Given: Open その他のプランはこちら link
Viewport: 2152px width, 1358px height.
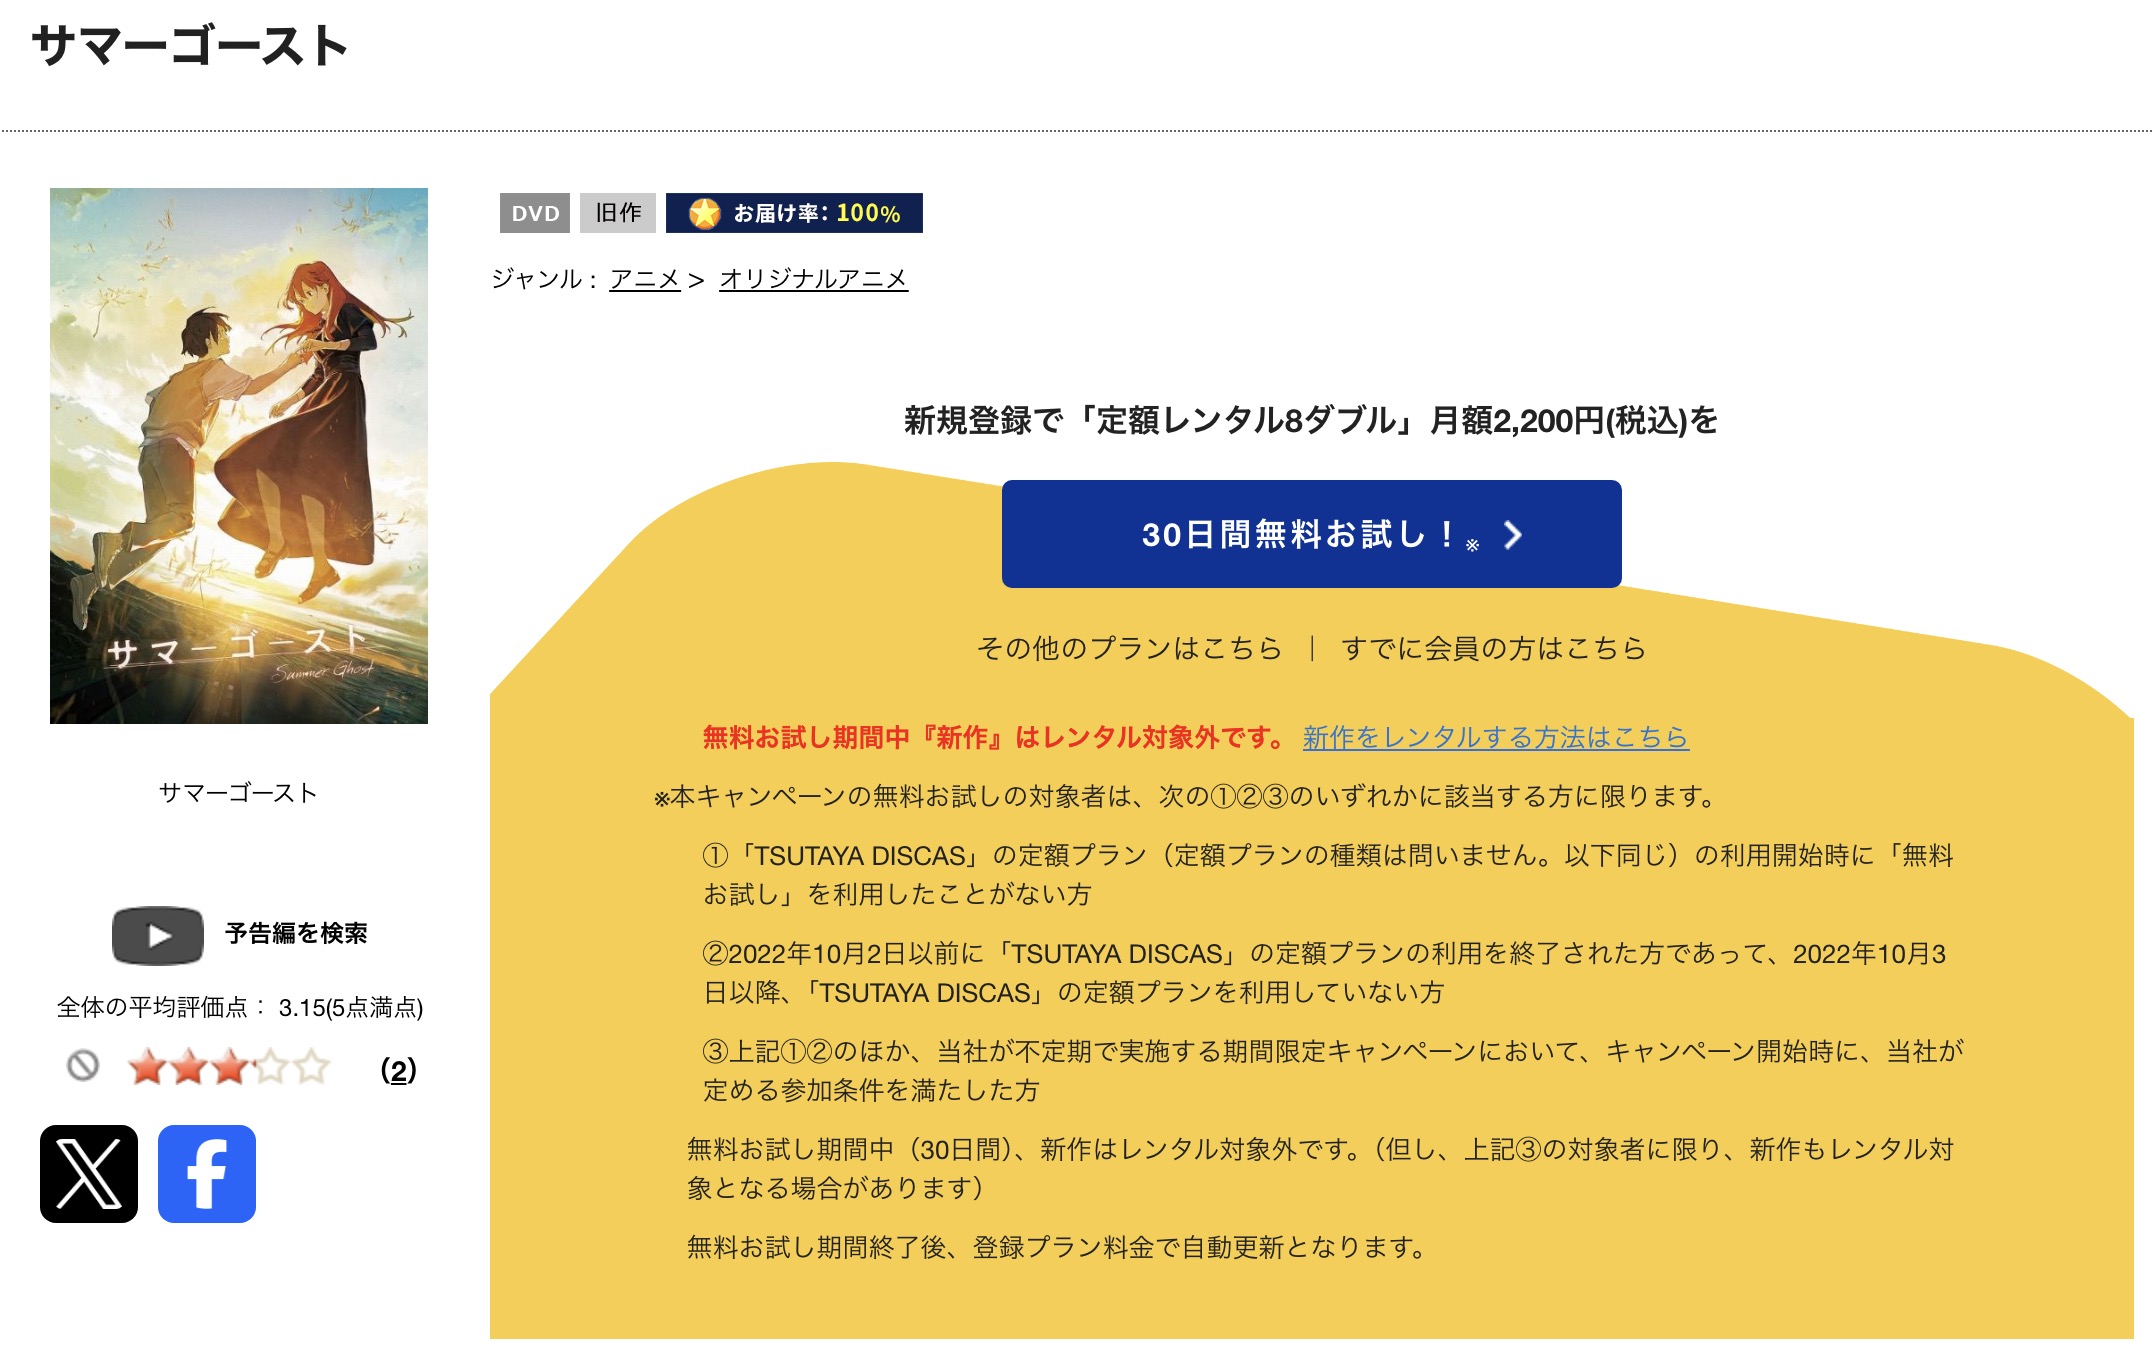Looking at the screenshot, I should click(x=1129, y=649).
